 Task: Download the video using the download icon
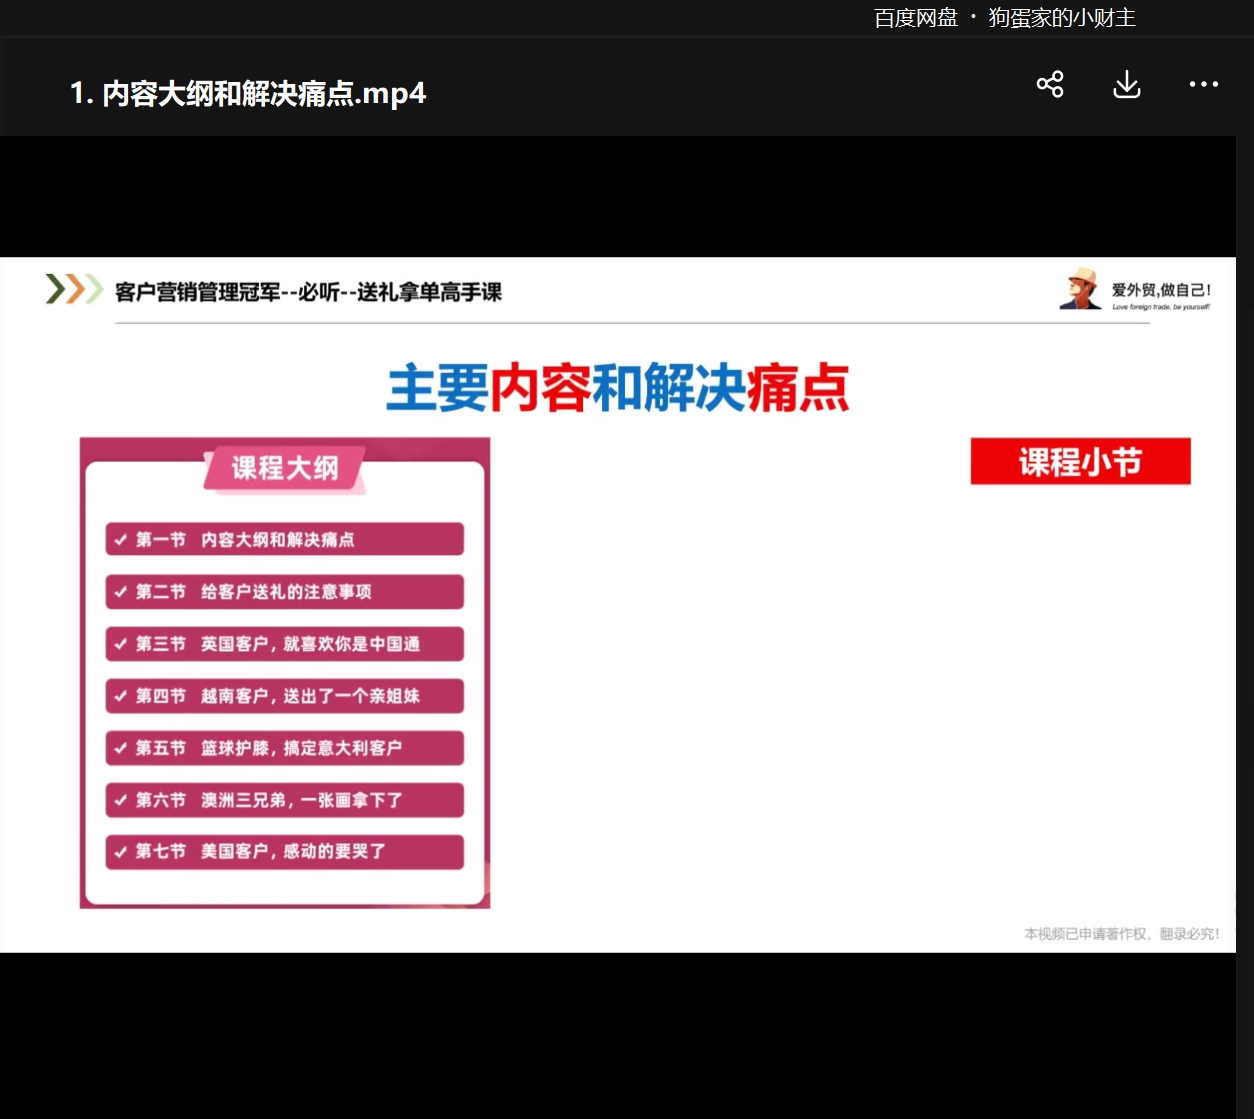click(1127, 84)
